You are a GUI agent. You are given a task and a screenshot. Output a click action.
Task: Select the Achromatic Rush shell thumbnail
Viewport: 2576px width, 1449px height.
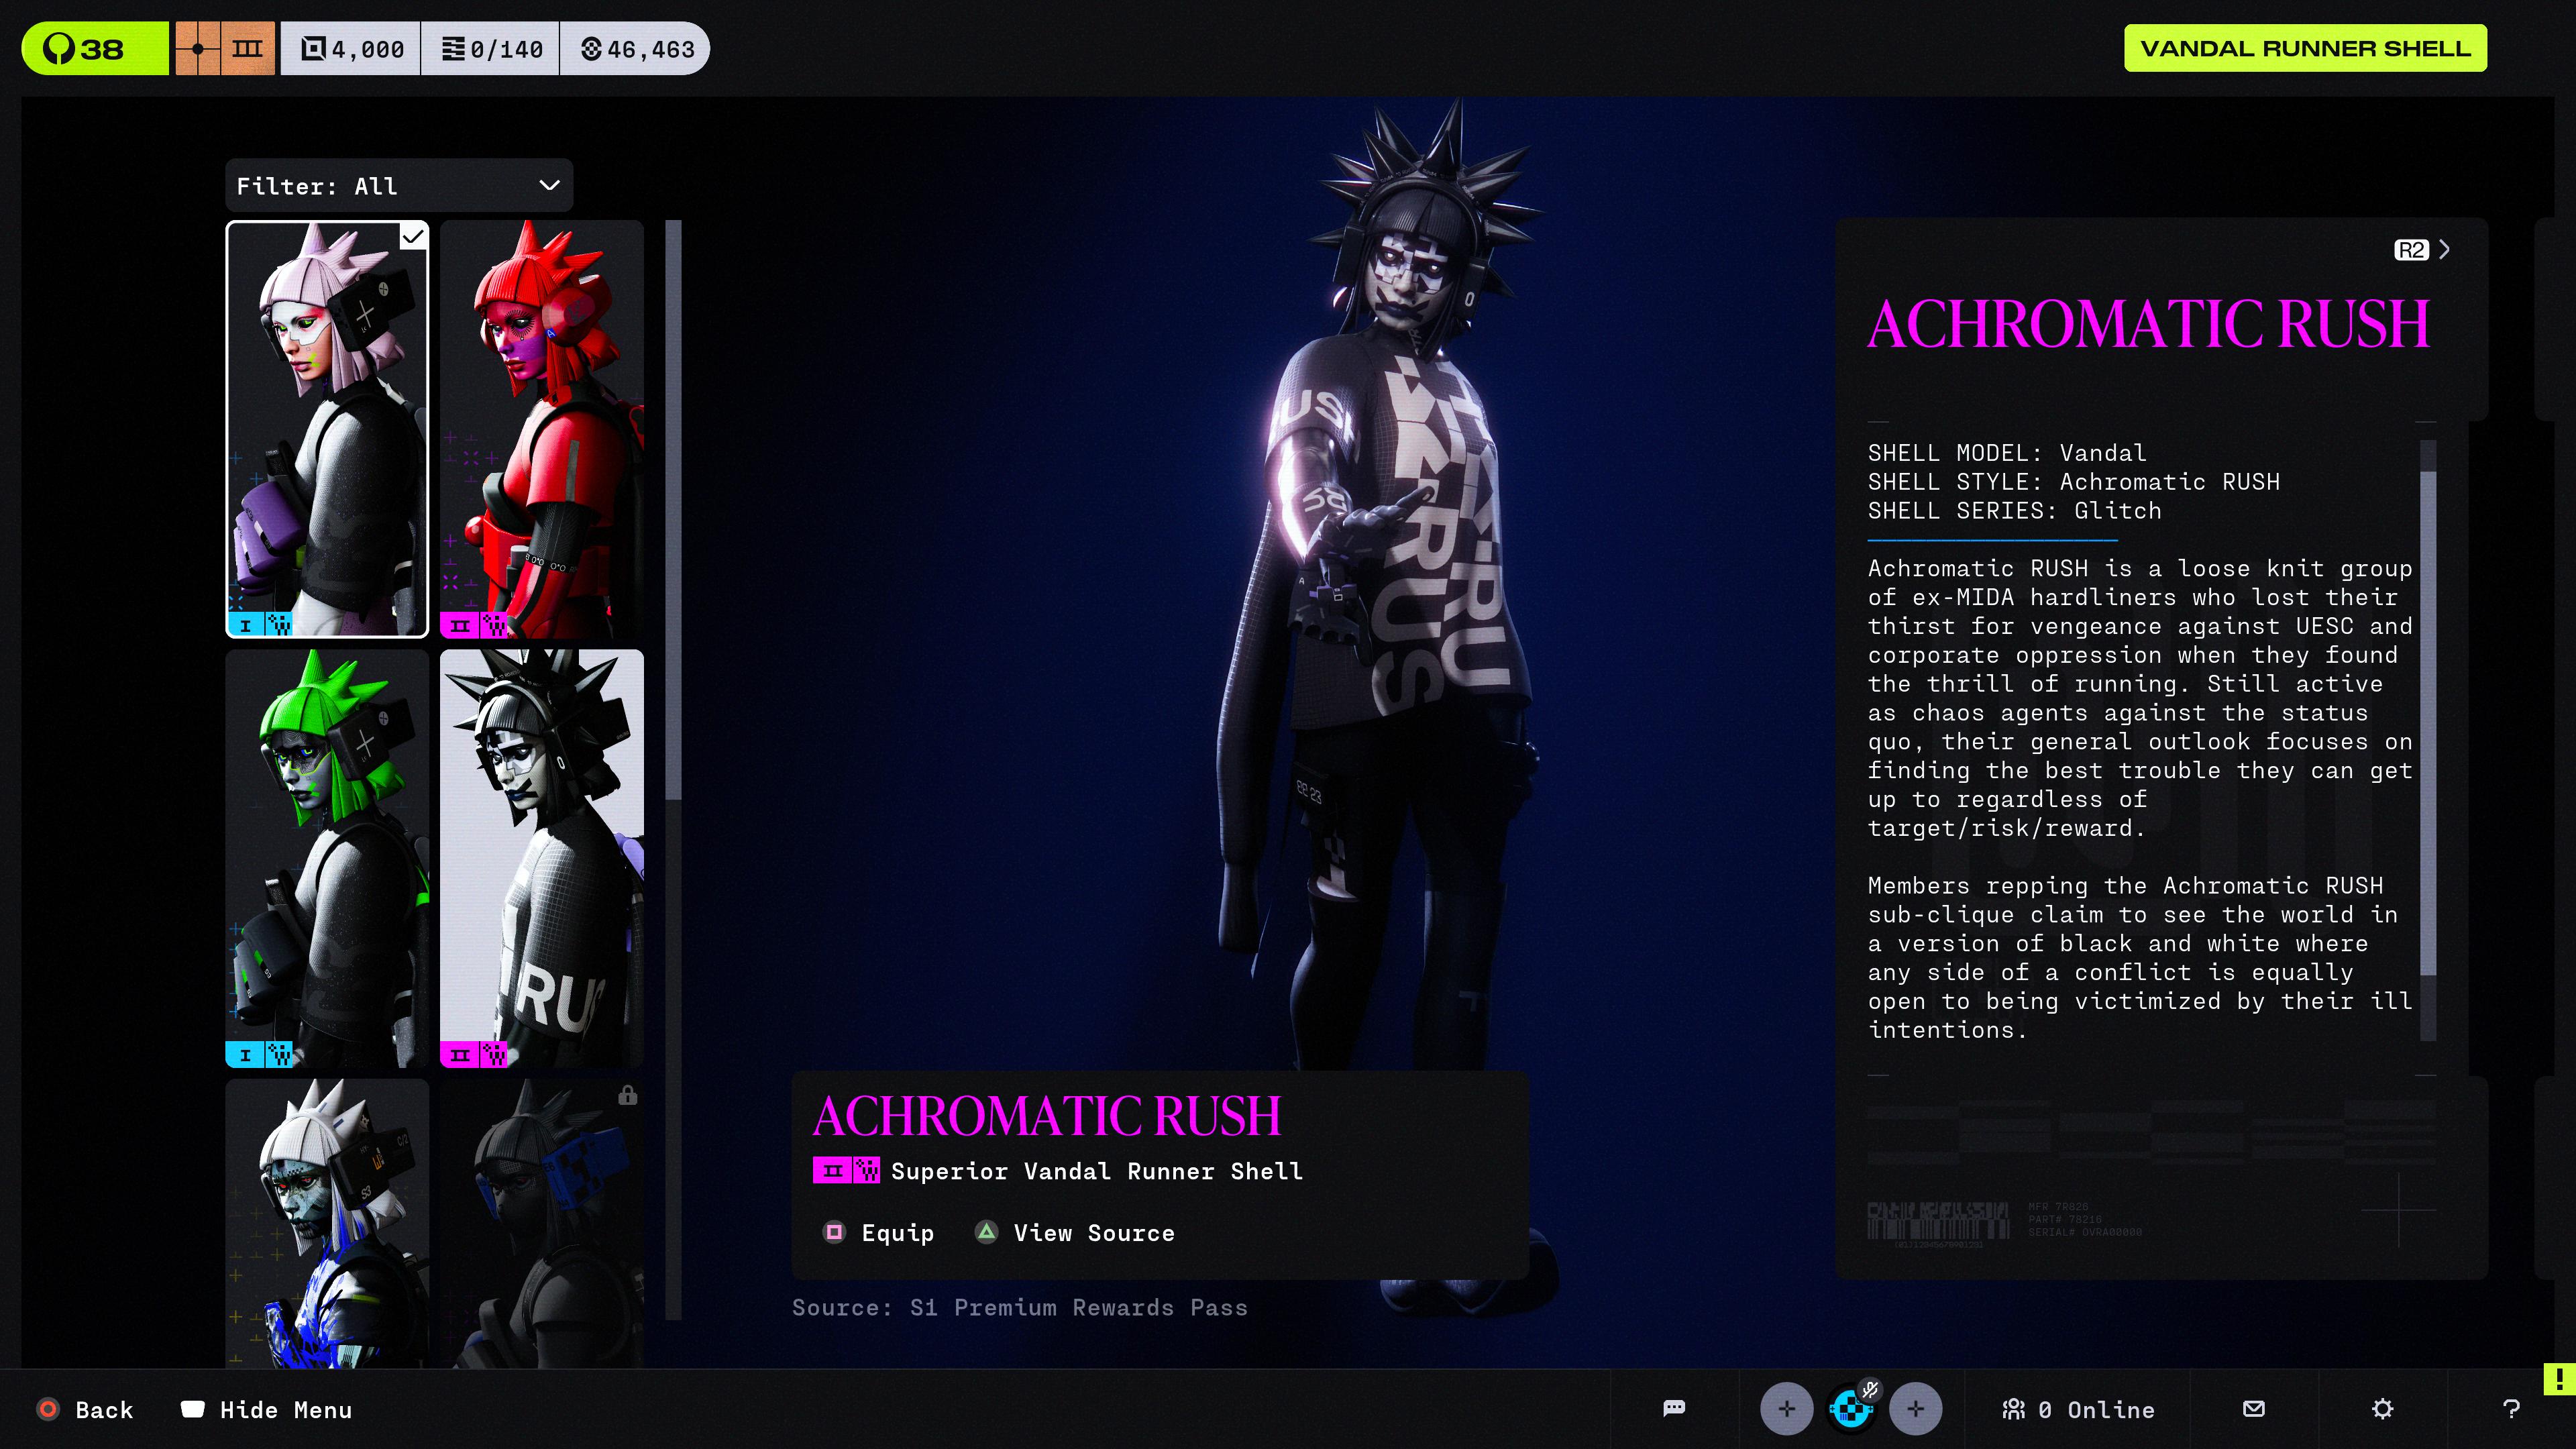(x=542, y=858)
